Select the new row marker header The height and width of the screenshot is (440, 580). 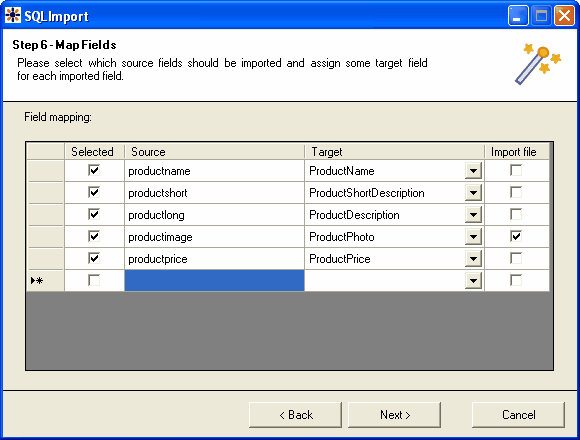click(46, 281)
